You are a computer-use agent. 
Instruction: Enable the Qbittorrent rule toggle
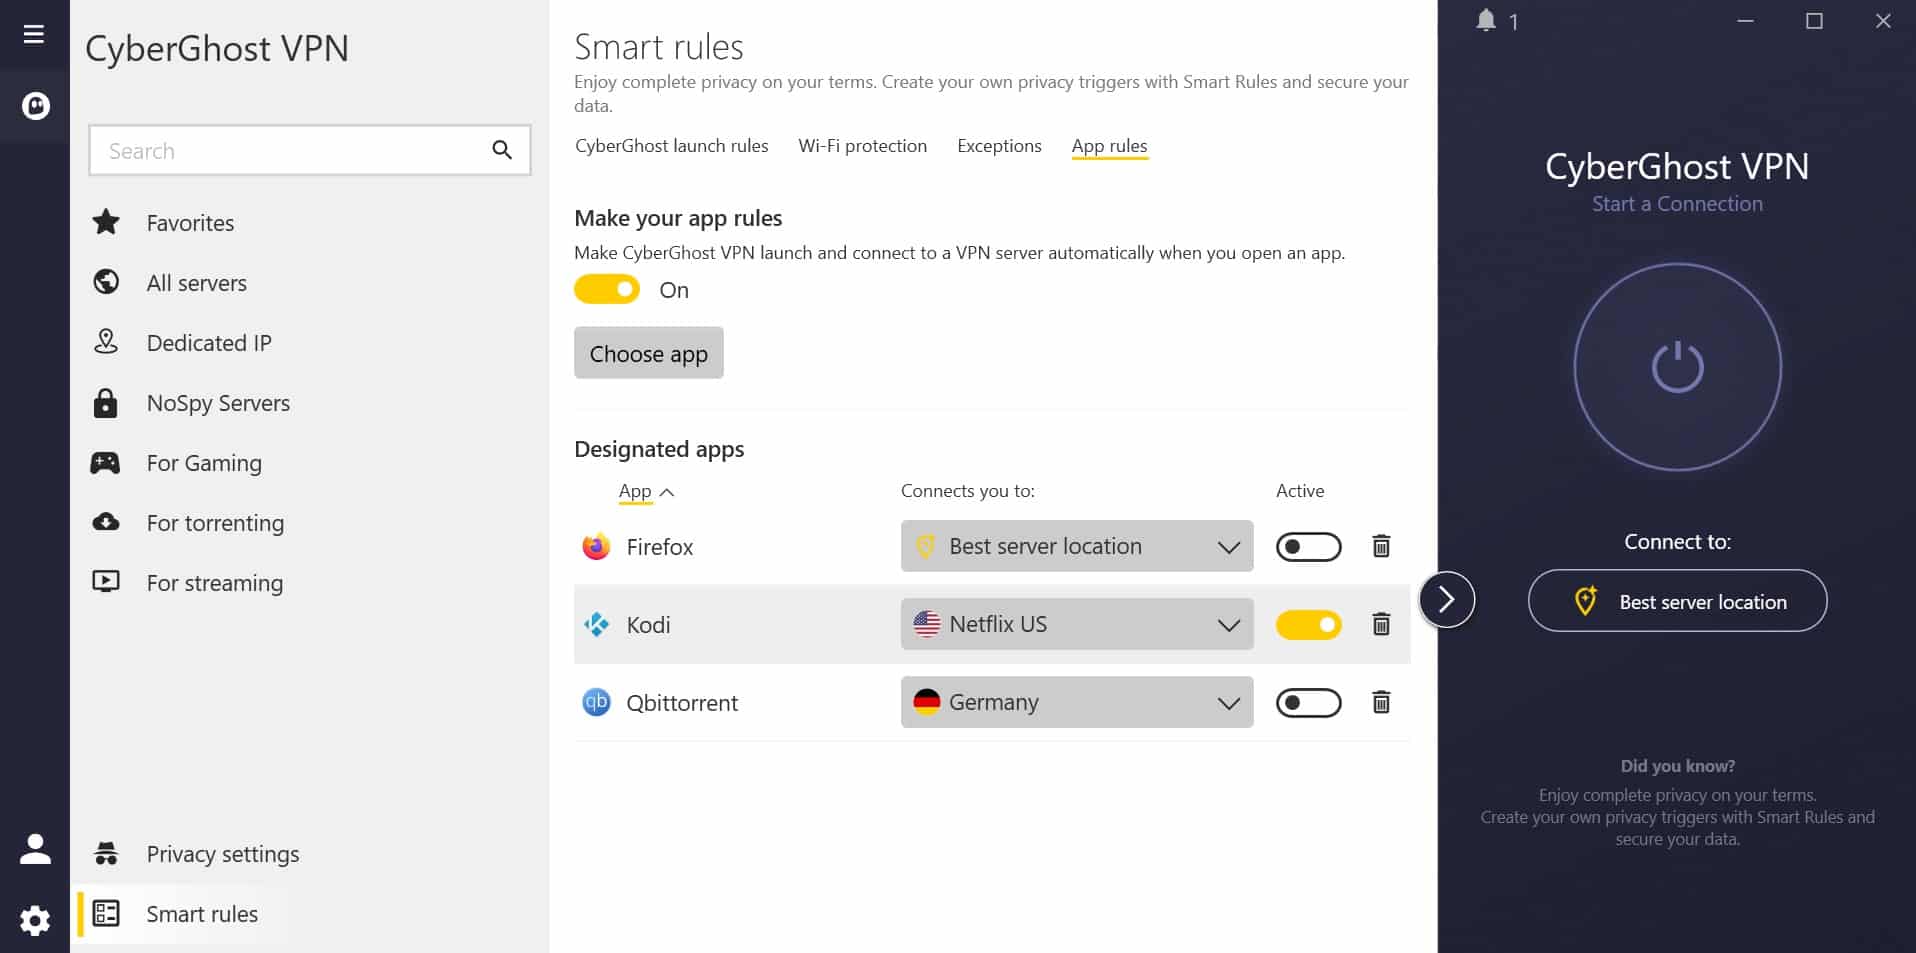[x=1308, y=702]
